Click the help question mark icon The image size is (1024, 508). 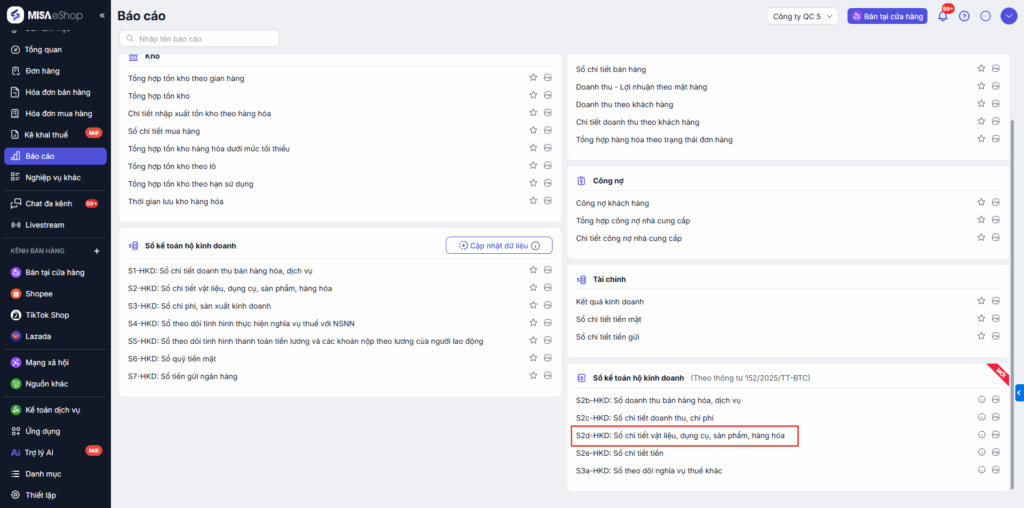click(x=964, y=16)
